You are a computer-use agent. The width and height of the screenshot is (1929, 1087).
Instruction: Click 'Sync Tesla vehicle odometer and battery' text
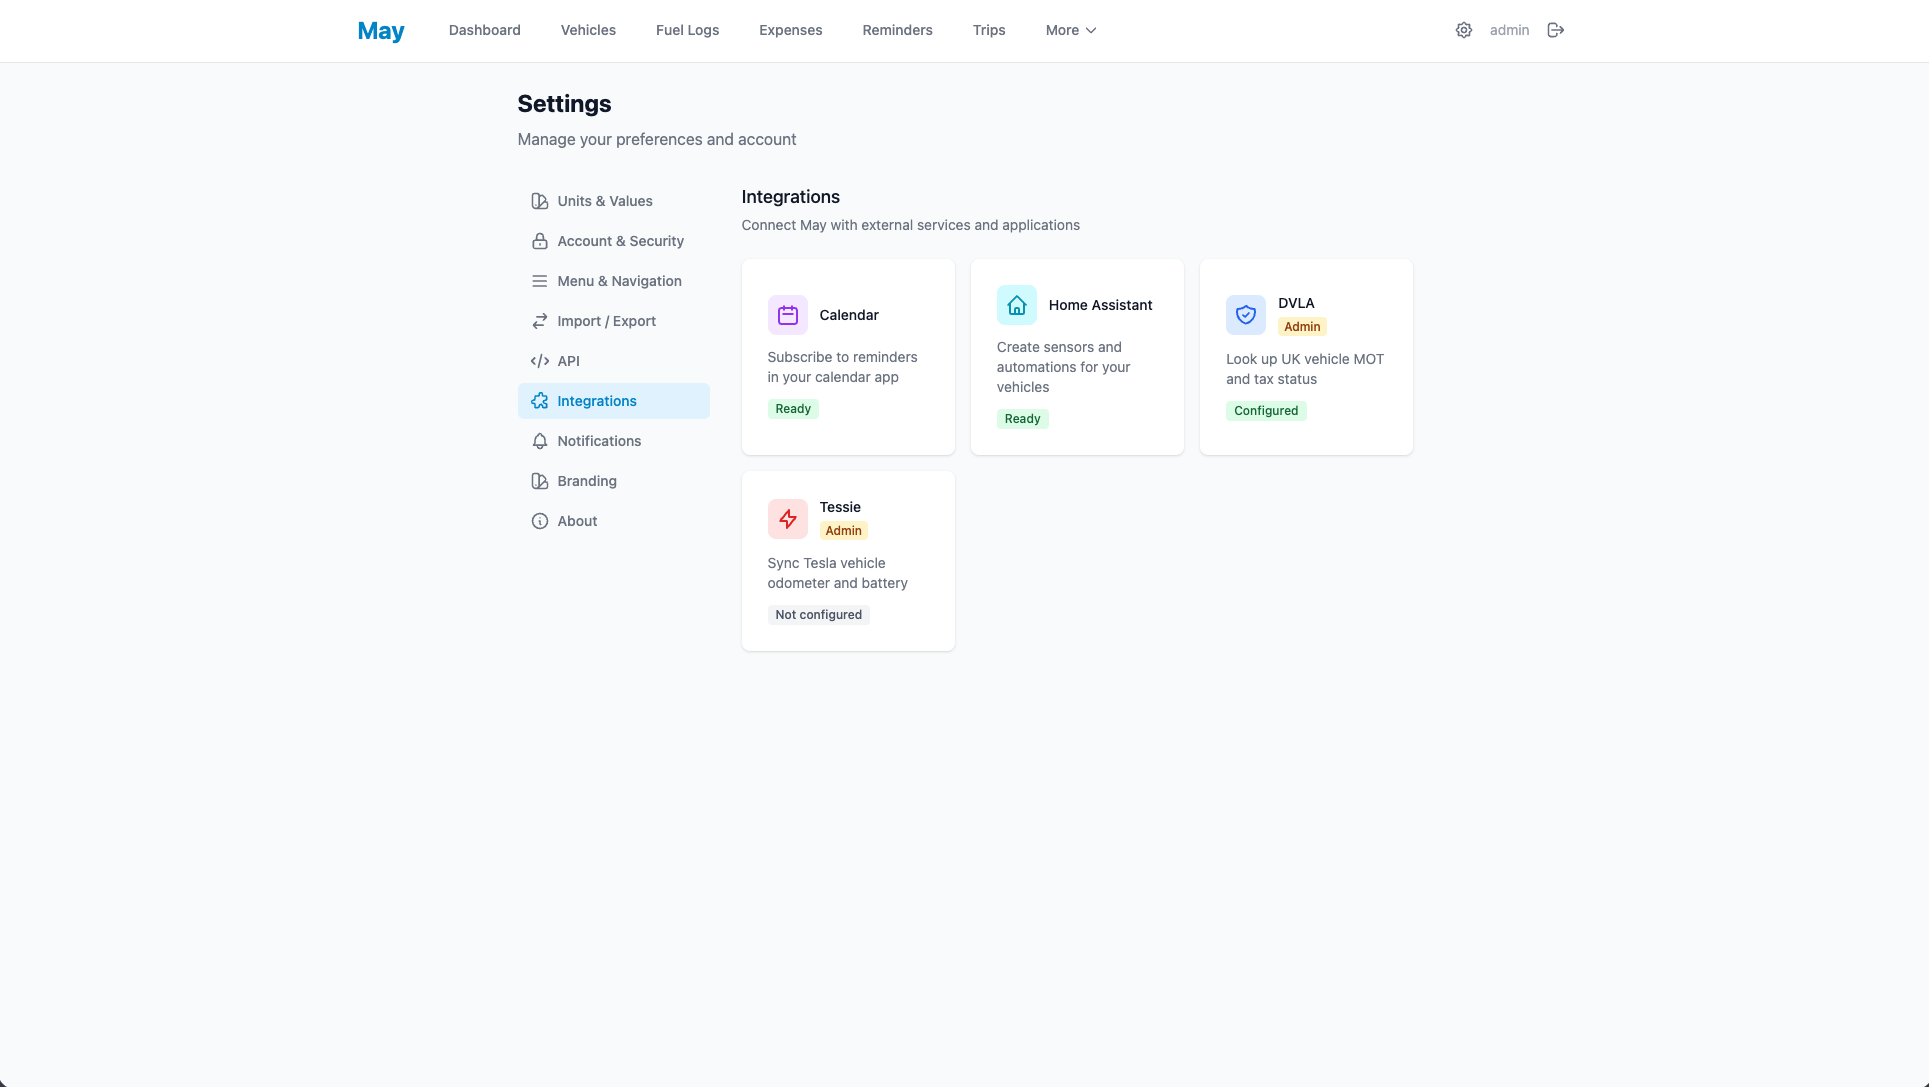pos(837,573)
